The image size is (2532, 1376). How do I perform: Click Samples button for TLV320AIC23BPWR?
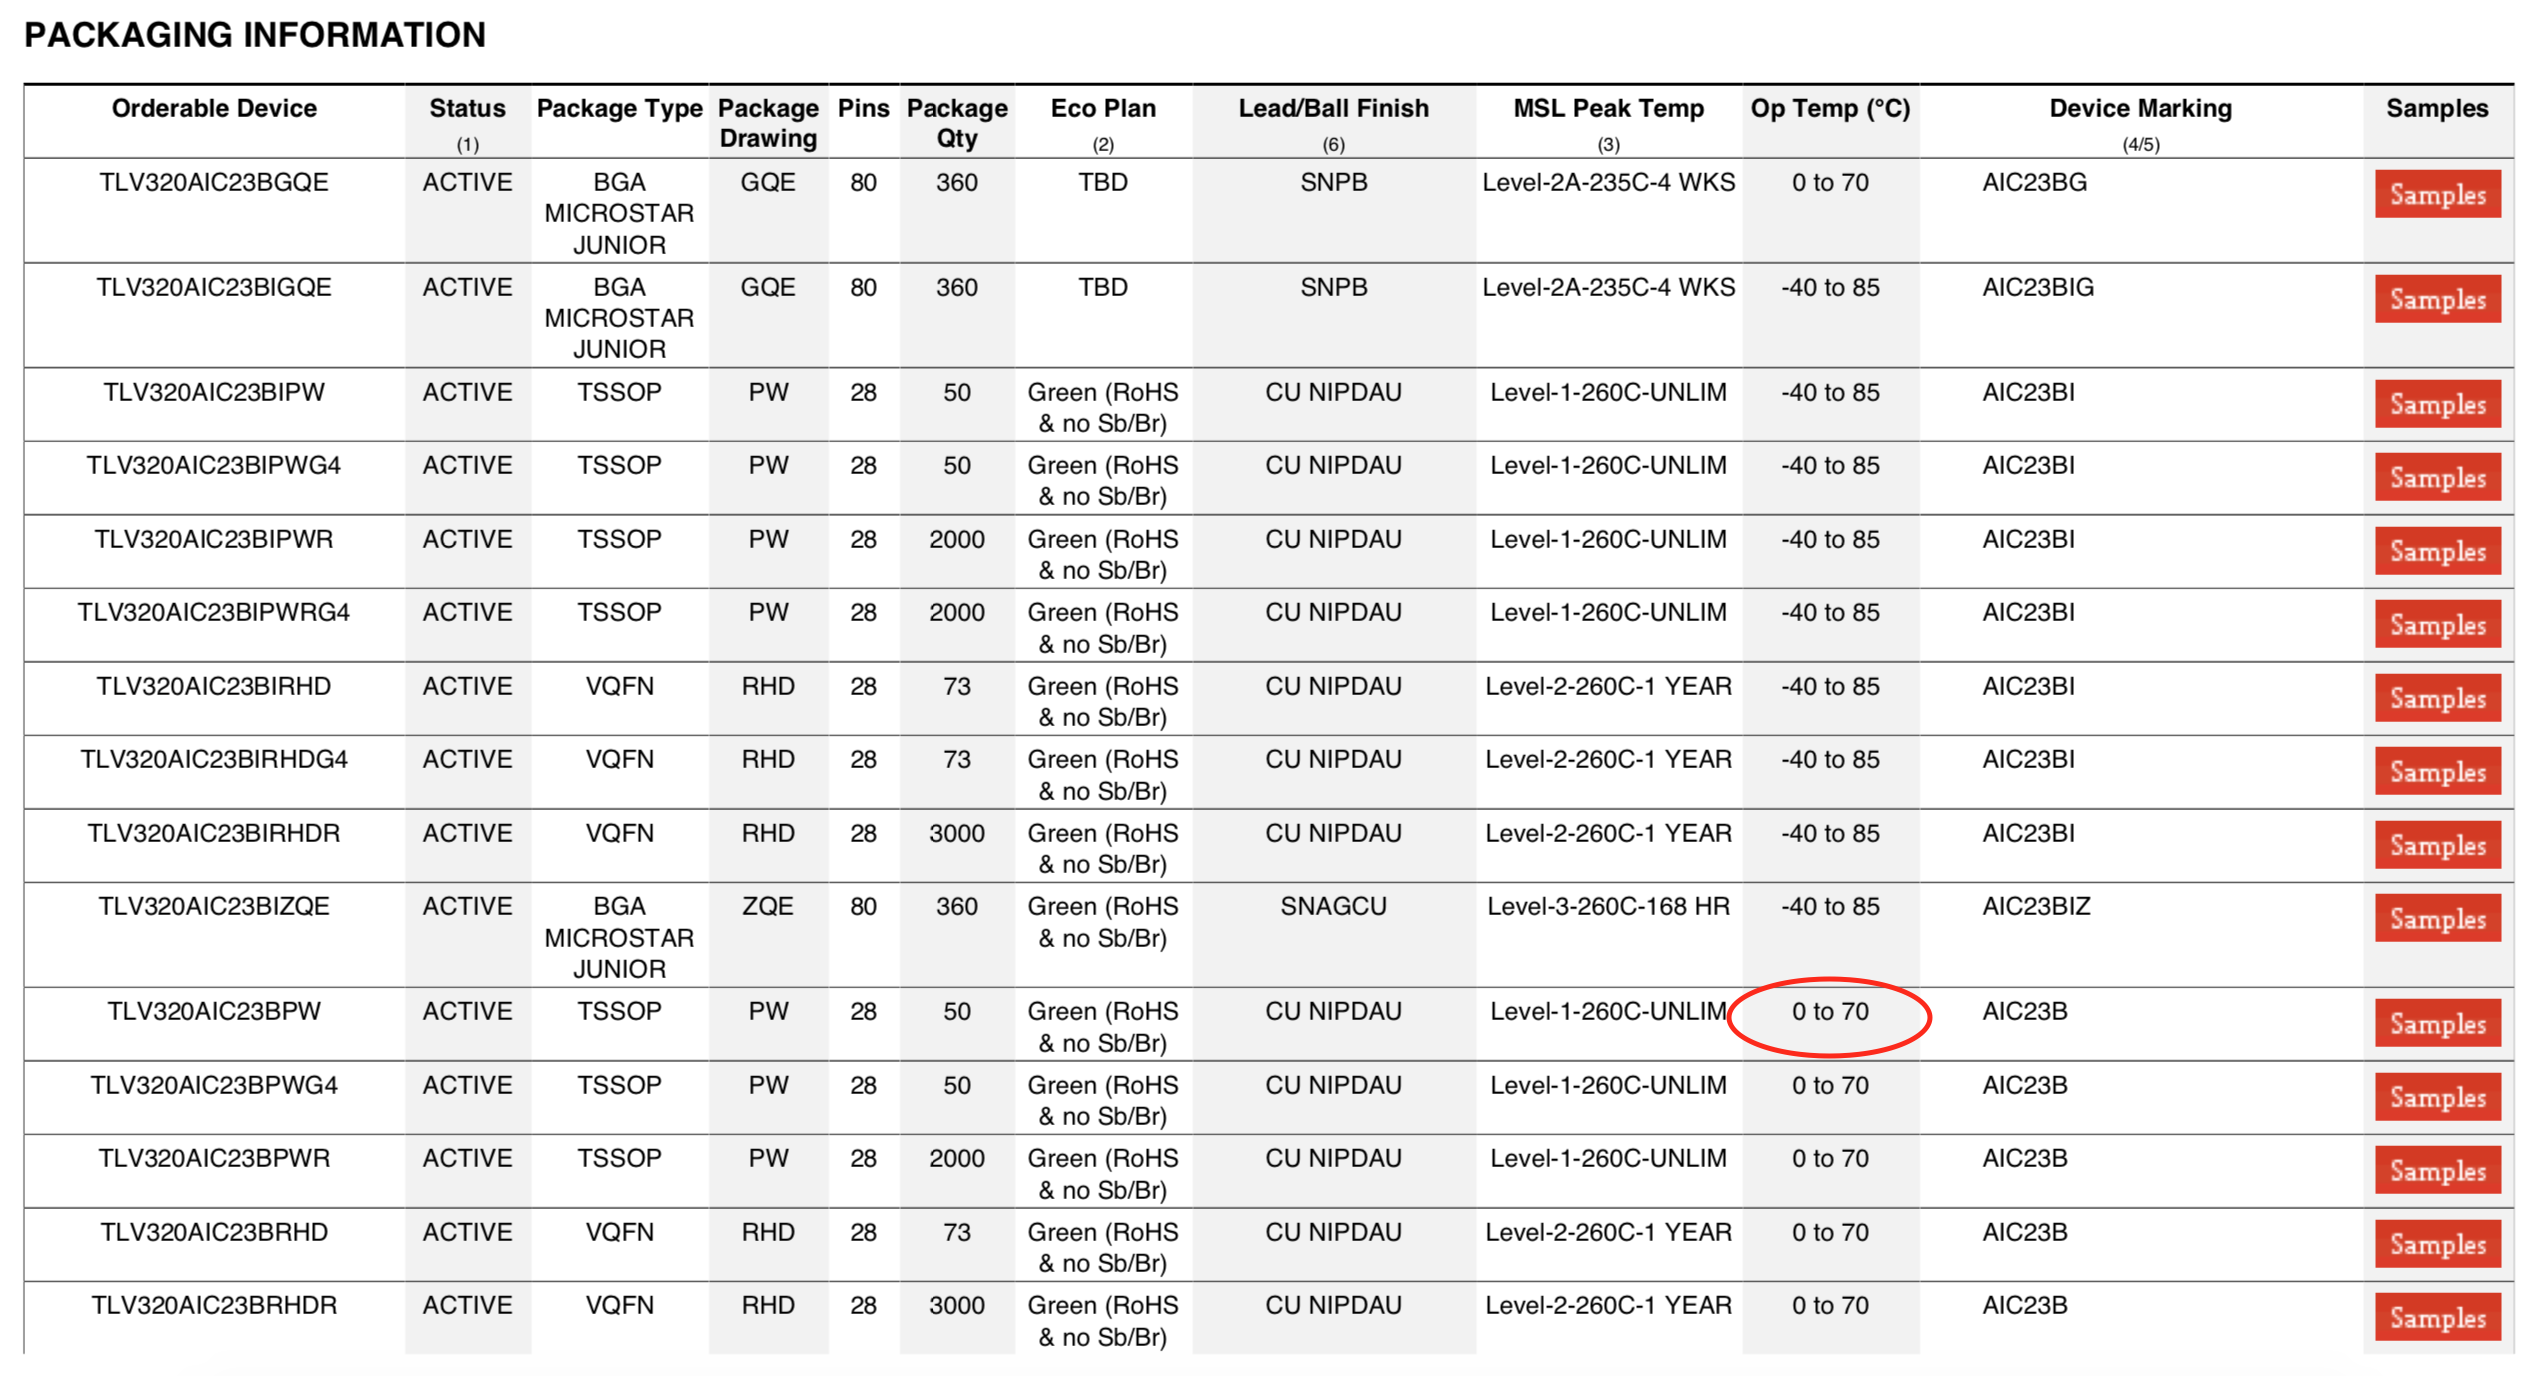[x=2437, y=1170]
